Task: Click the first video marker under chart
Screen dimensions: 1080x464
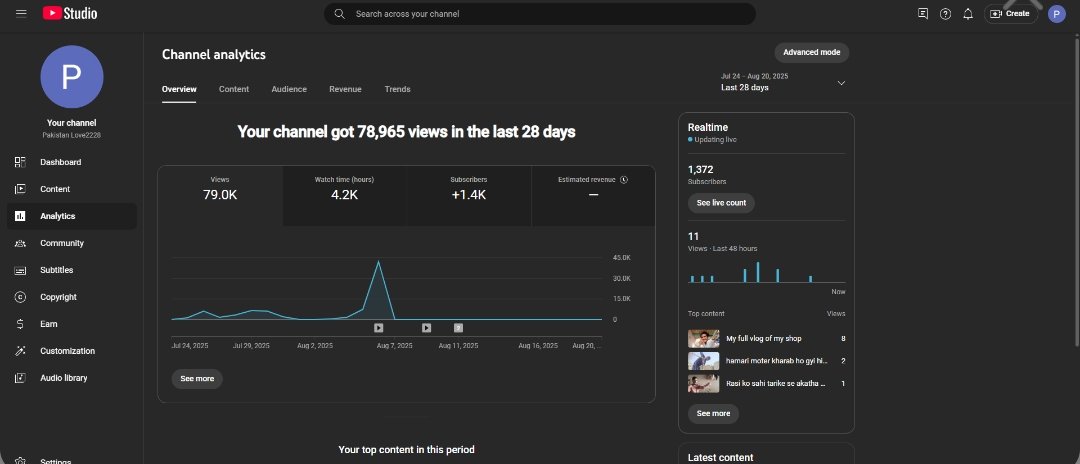Action: pyautogui.click(x=378, y=327)
